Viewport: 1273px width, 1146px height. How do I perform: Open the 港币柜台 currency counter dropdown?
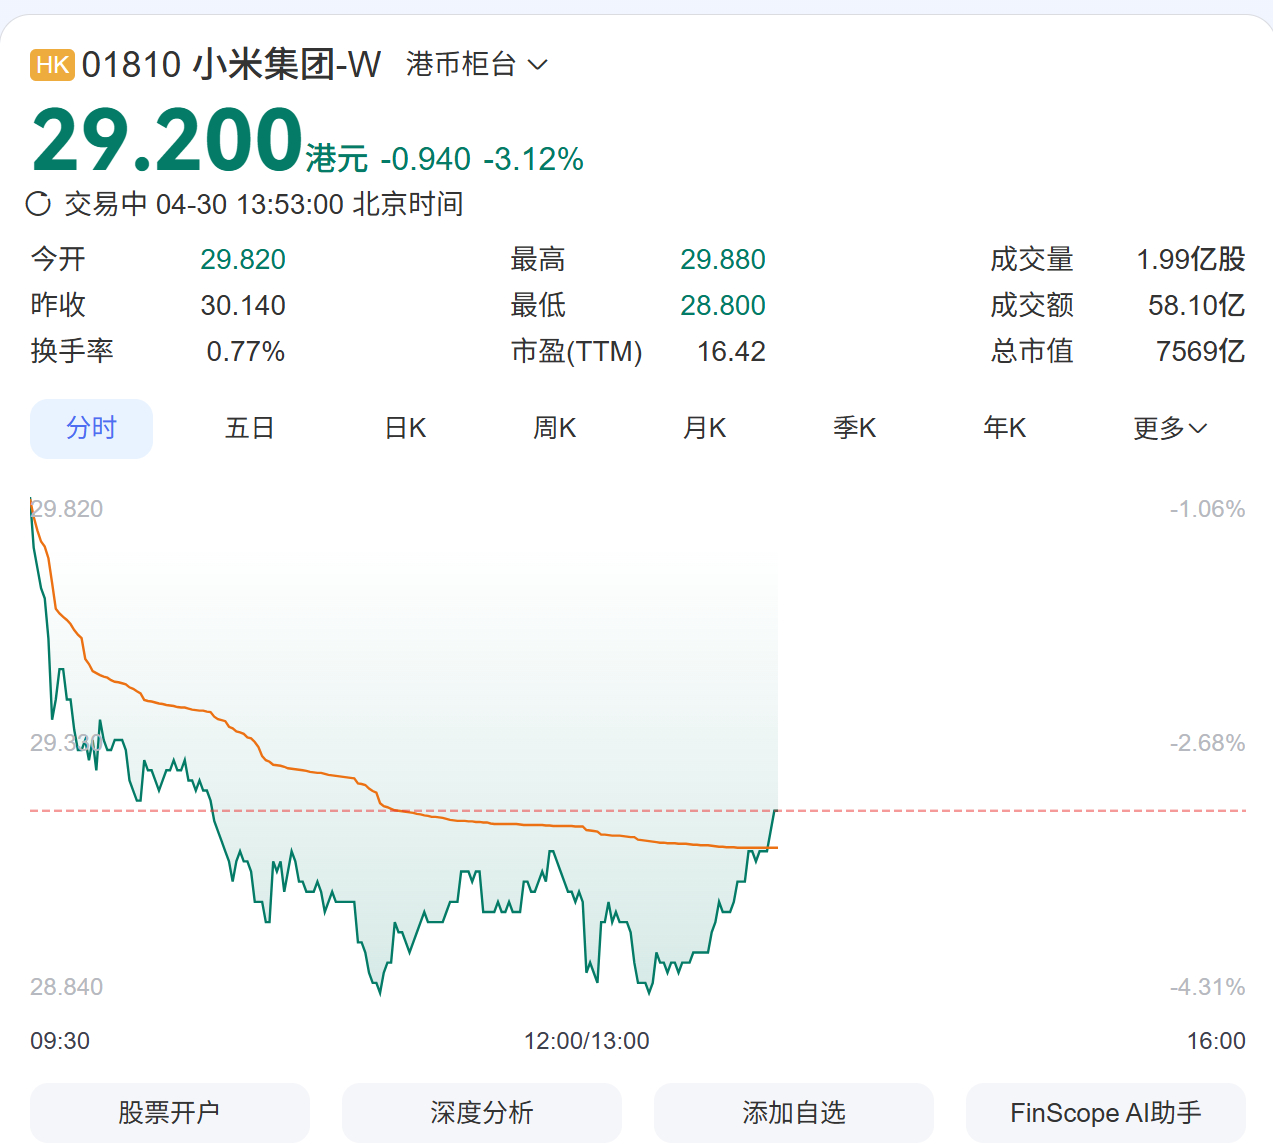[477, 65]
